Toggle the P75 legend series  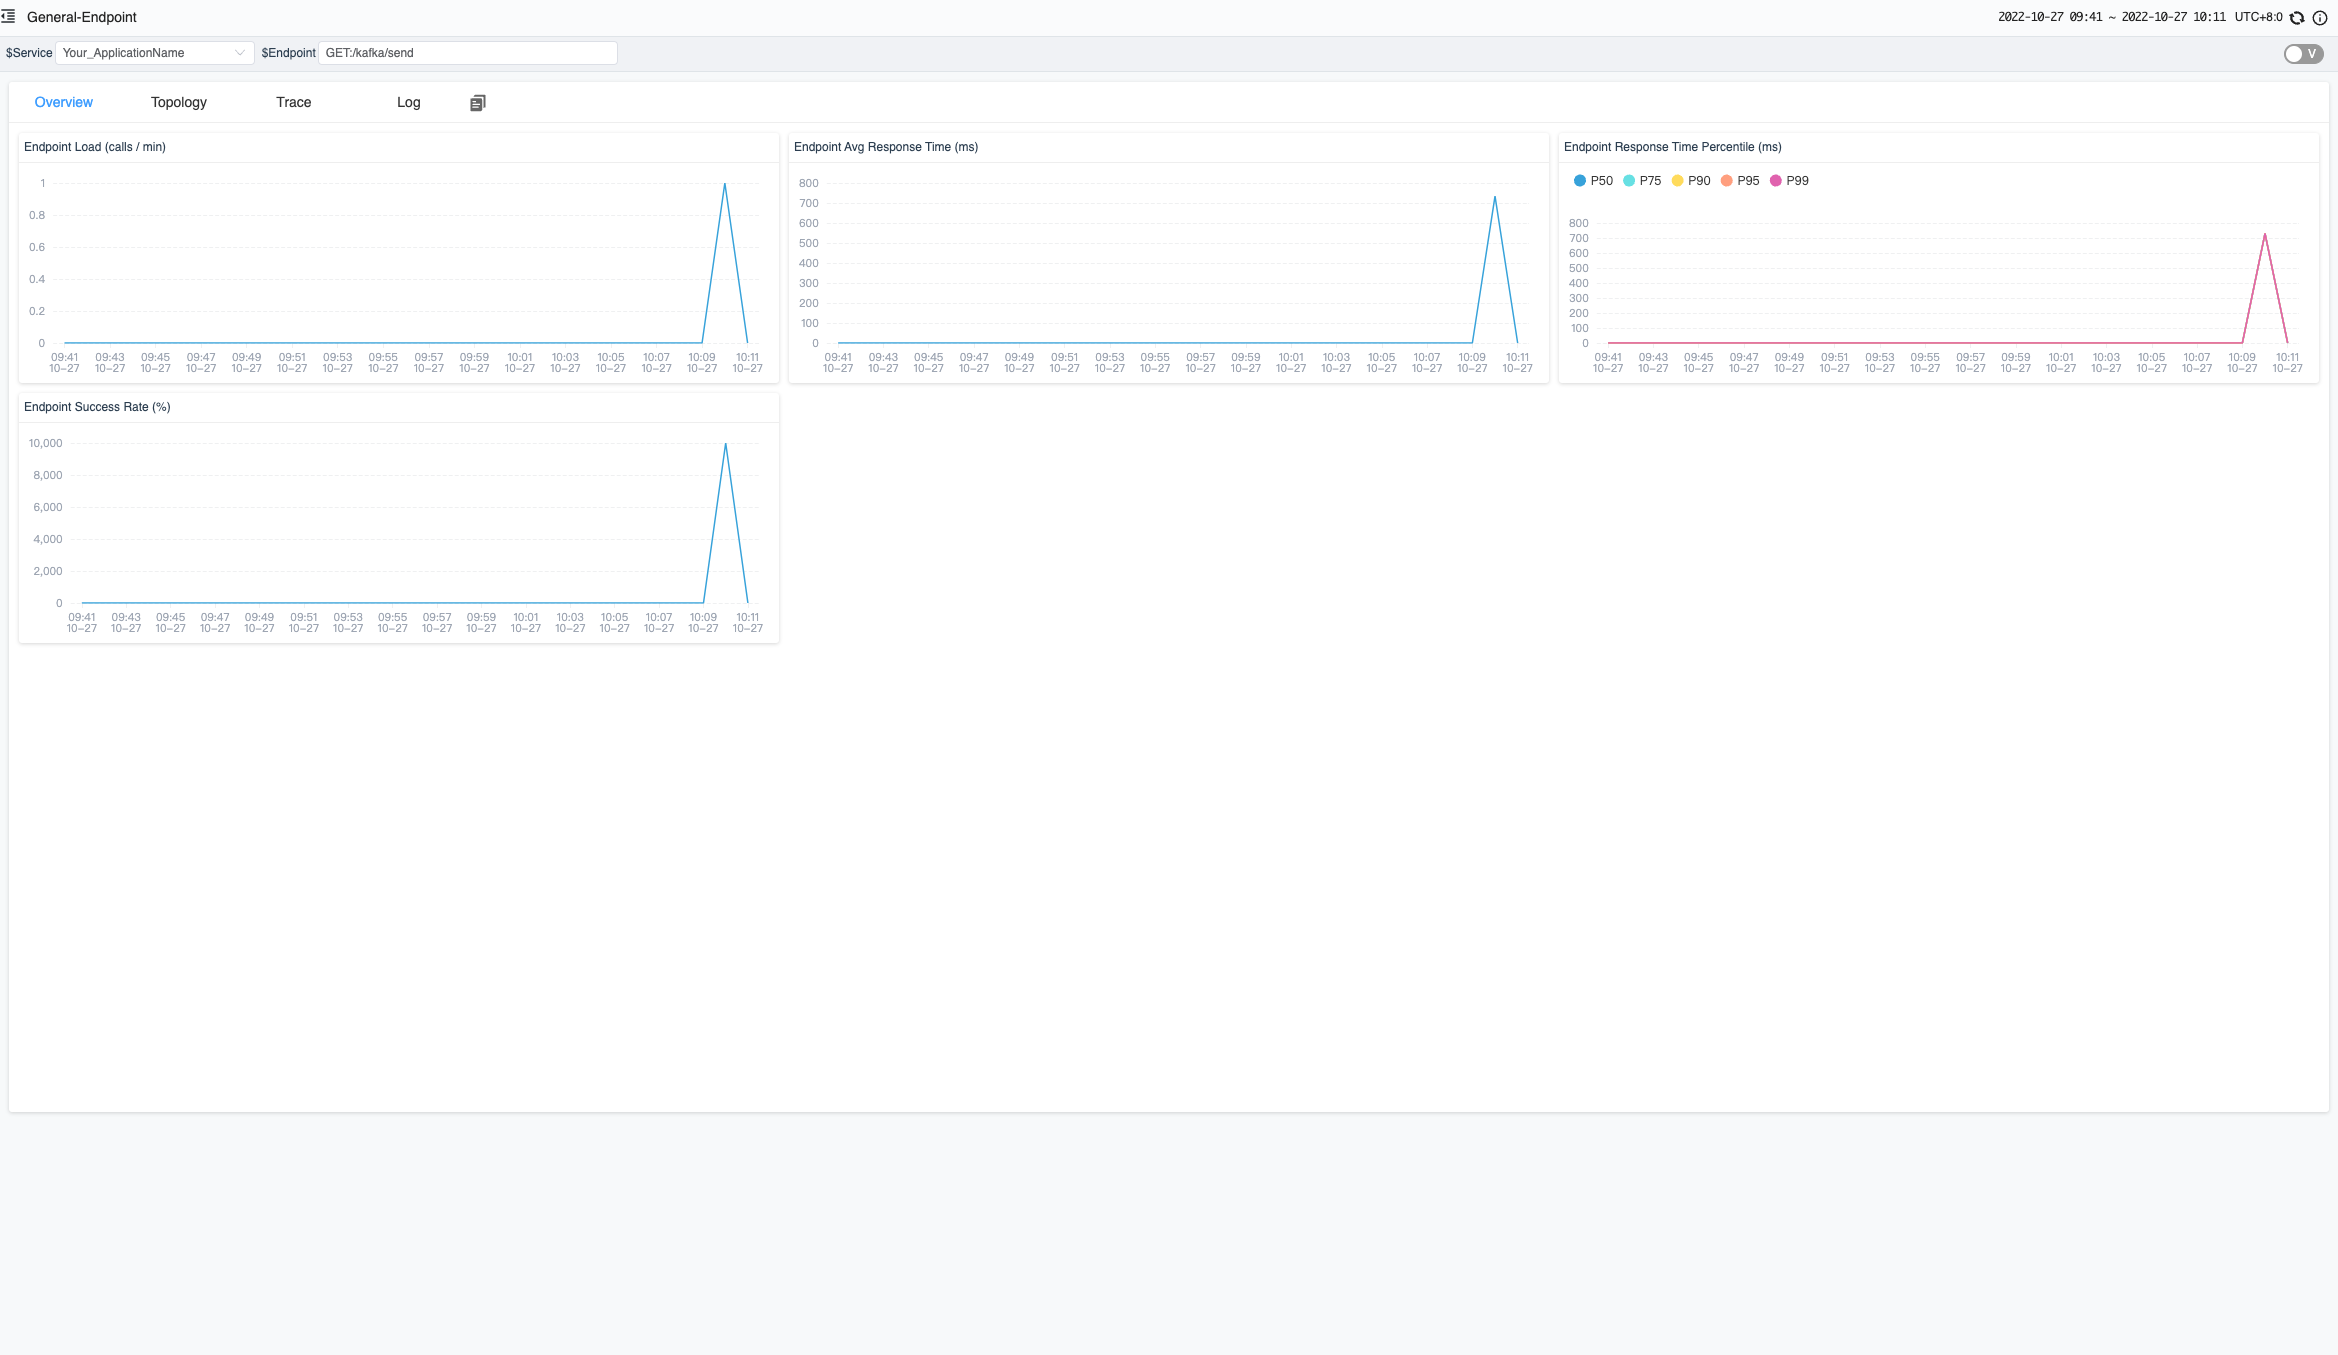tap(1642, 181)
